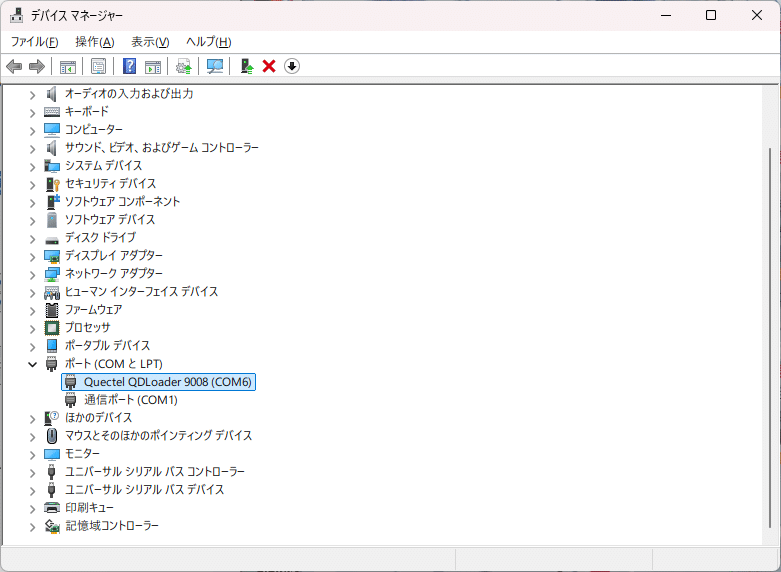Select the 印刷キュー category label
This screenshot has height=572, width=781.
(89, 508)
